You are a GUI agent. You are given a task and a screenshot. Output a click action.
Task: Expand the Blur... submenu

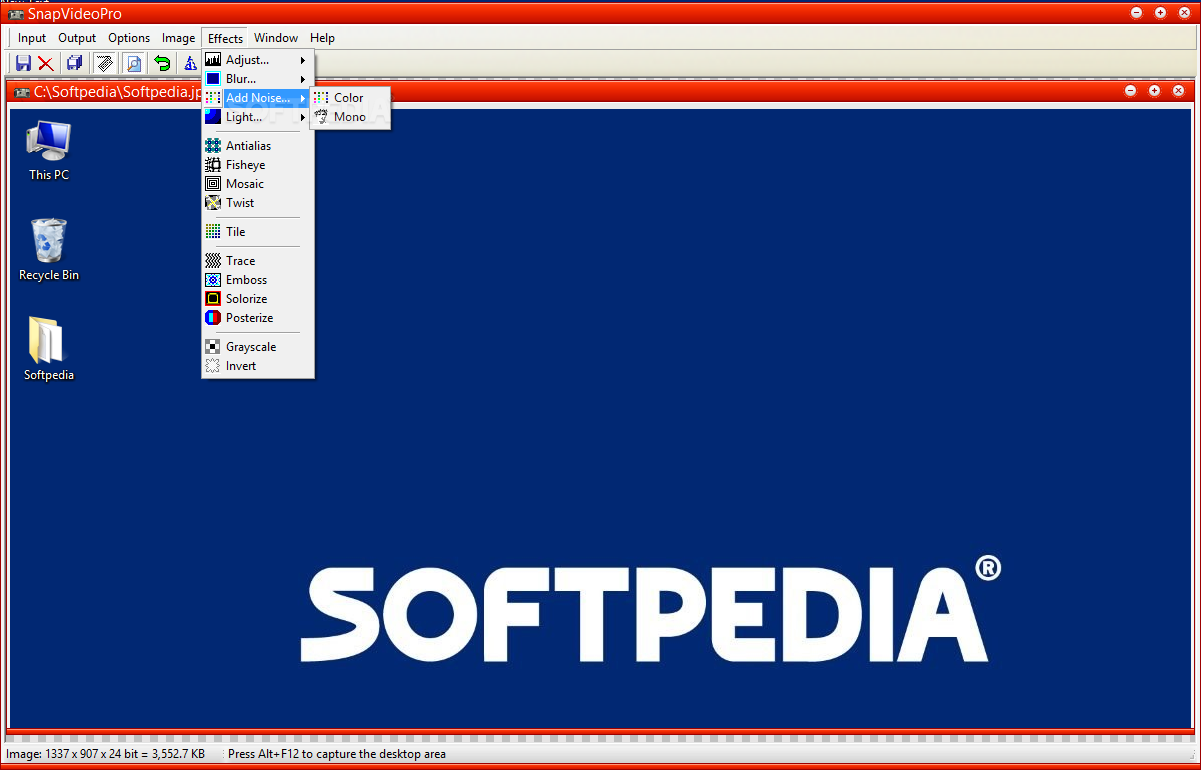coord(258,79)
